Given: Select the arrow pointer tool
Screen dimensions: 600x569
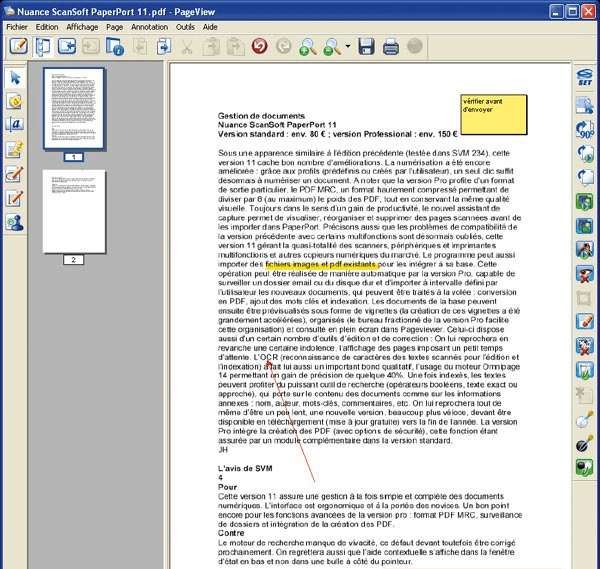Looking at the screenshot, I should 15,78.
